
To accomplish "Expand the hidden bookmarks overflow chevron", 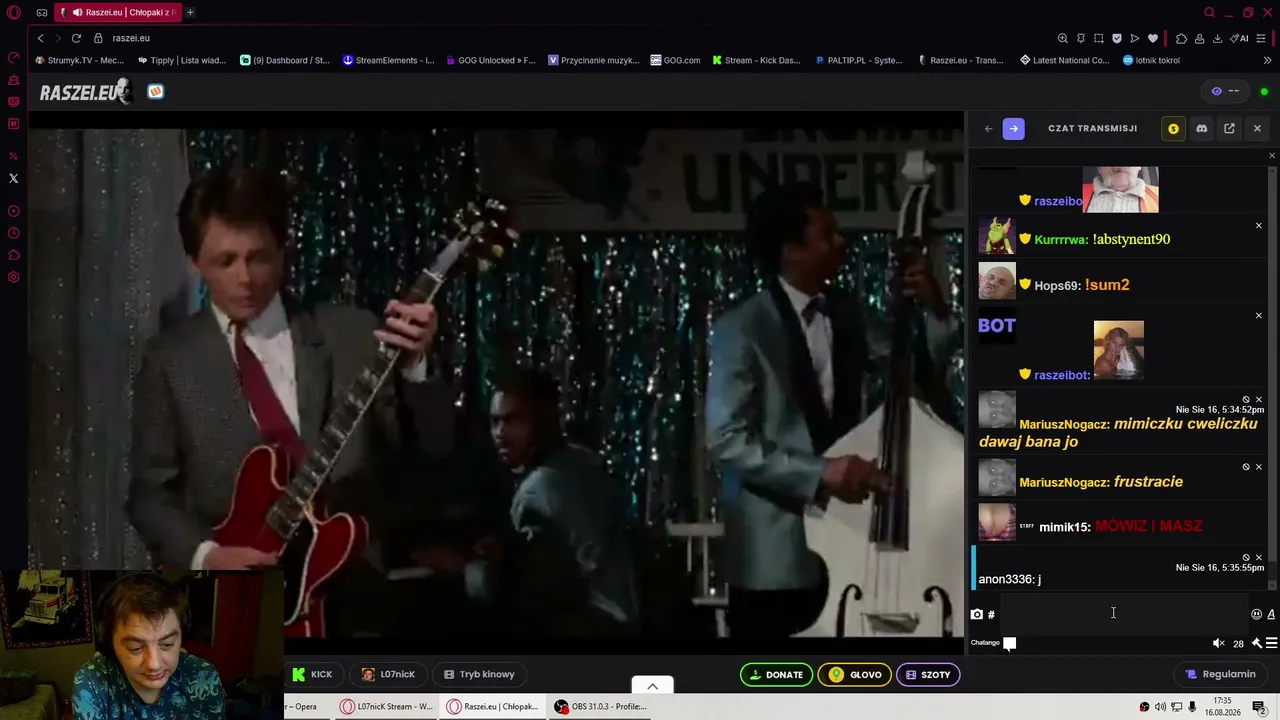I will tap(1266, 60).
